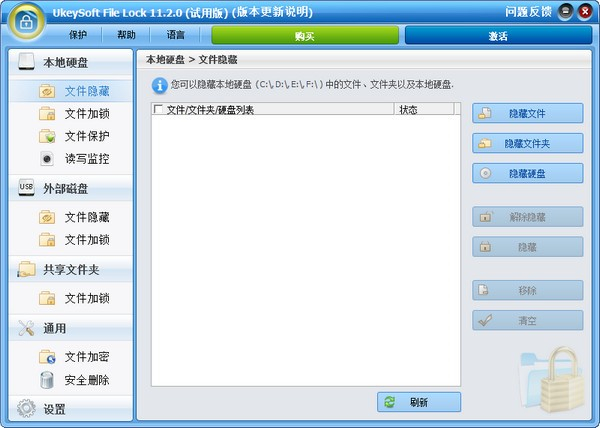The height and width of the screenshot is (428, 600).
Task: Select 文件加锁 text under 外部磁盘
Action: [x=87, y=240]
